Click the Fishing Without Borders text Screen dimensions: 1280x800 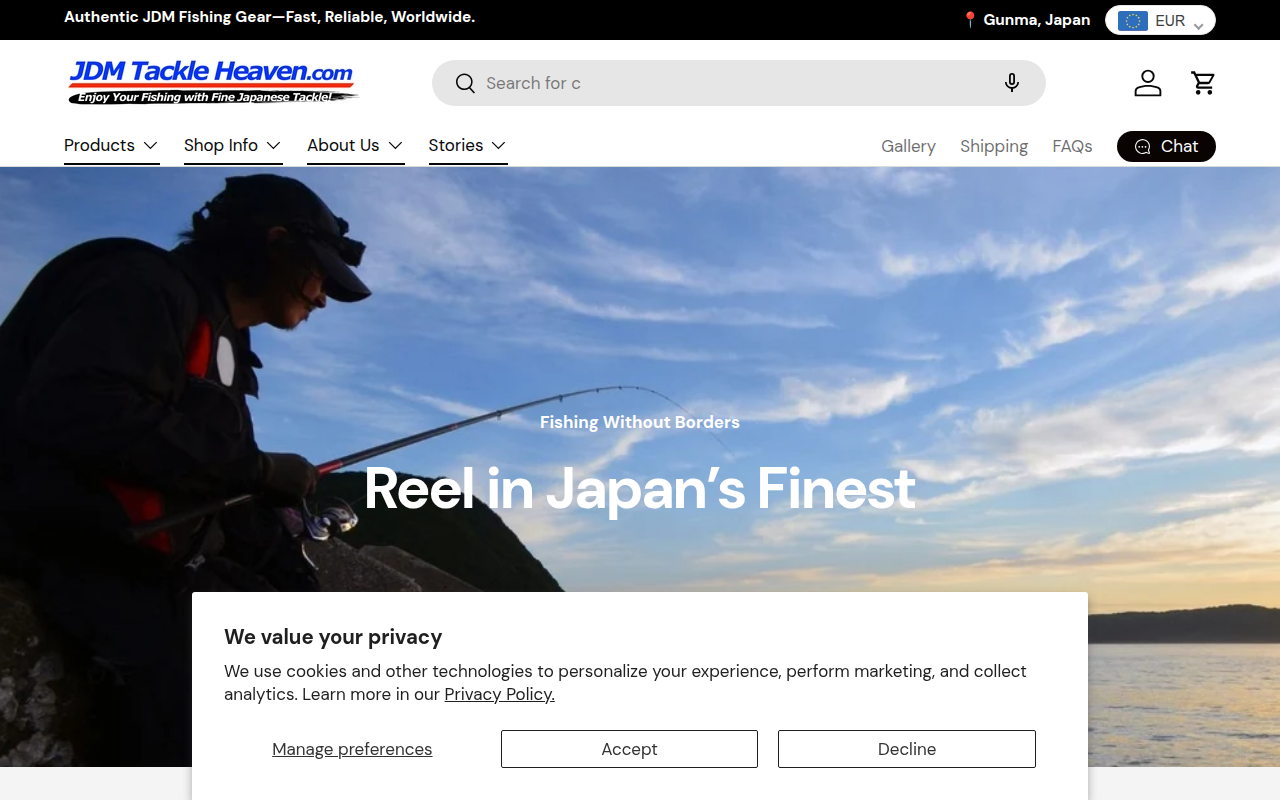pyautogui.click(x=640, y=422)
